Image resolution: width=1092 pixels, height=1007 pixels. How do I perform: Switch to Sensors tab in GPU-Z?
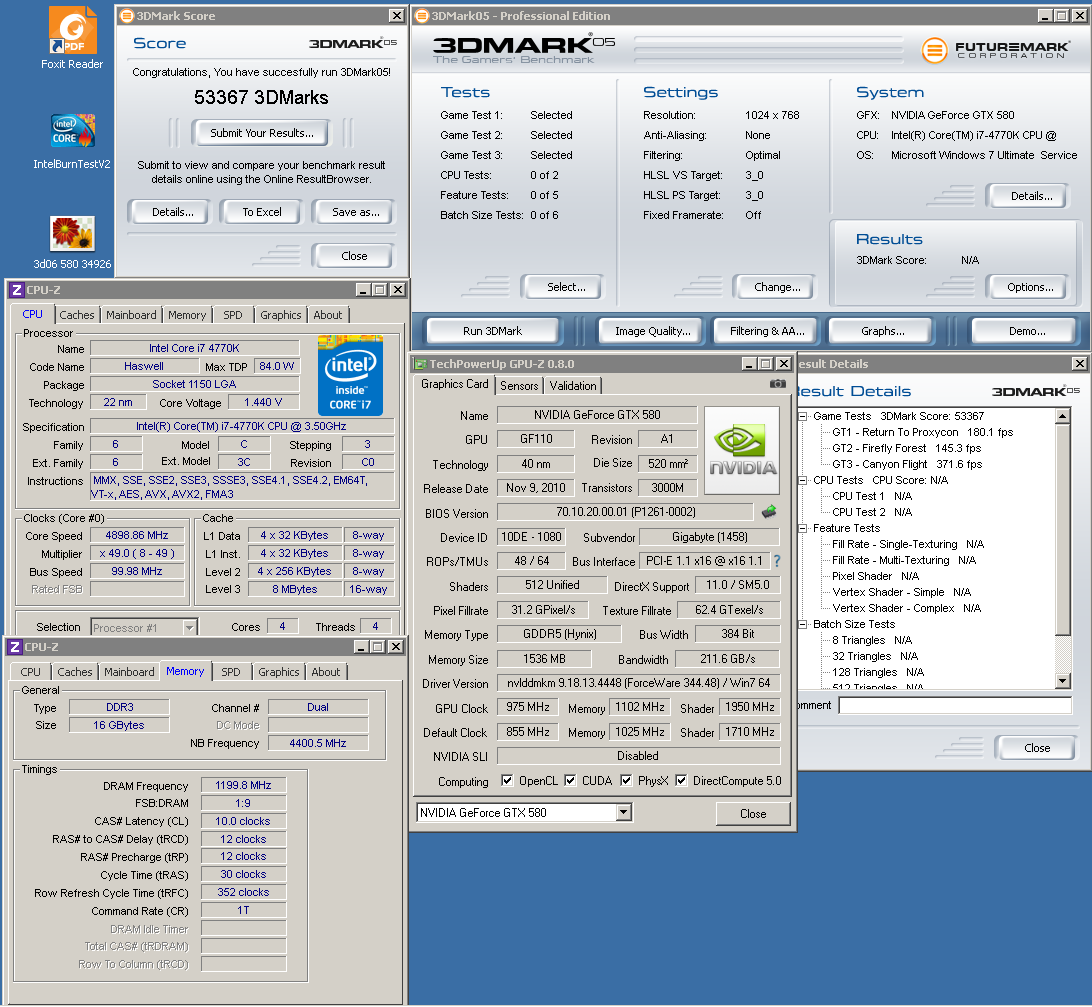tap(519, 386)
